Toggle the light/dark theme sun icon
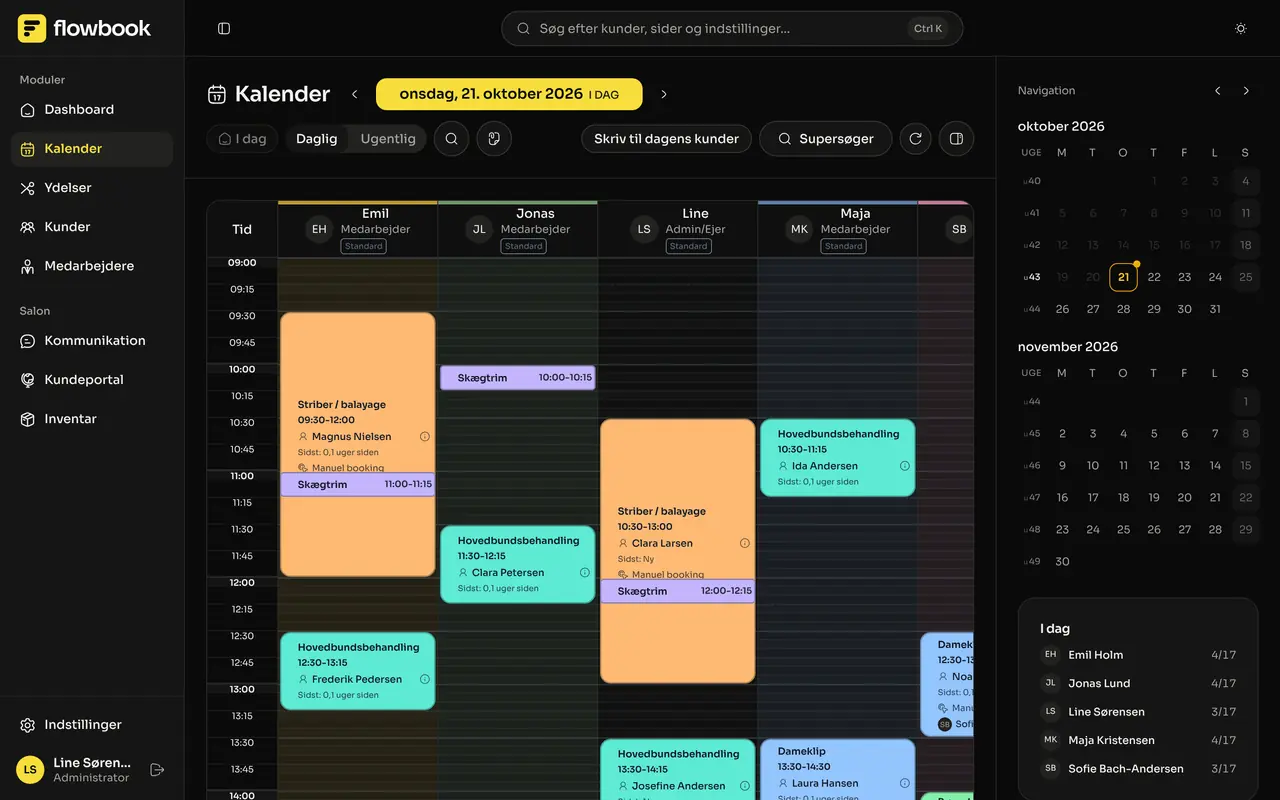 1241,28
